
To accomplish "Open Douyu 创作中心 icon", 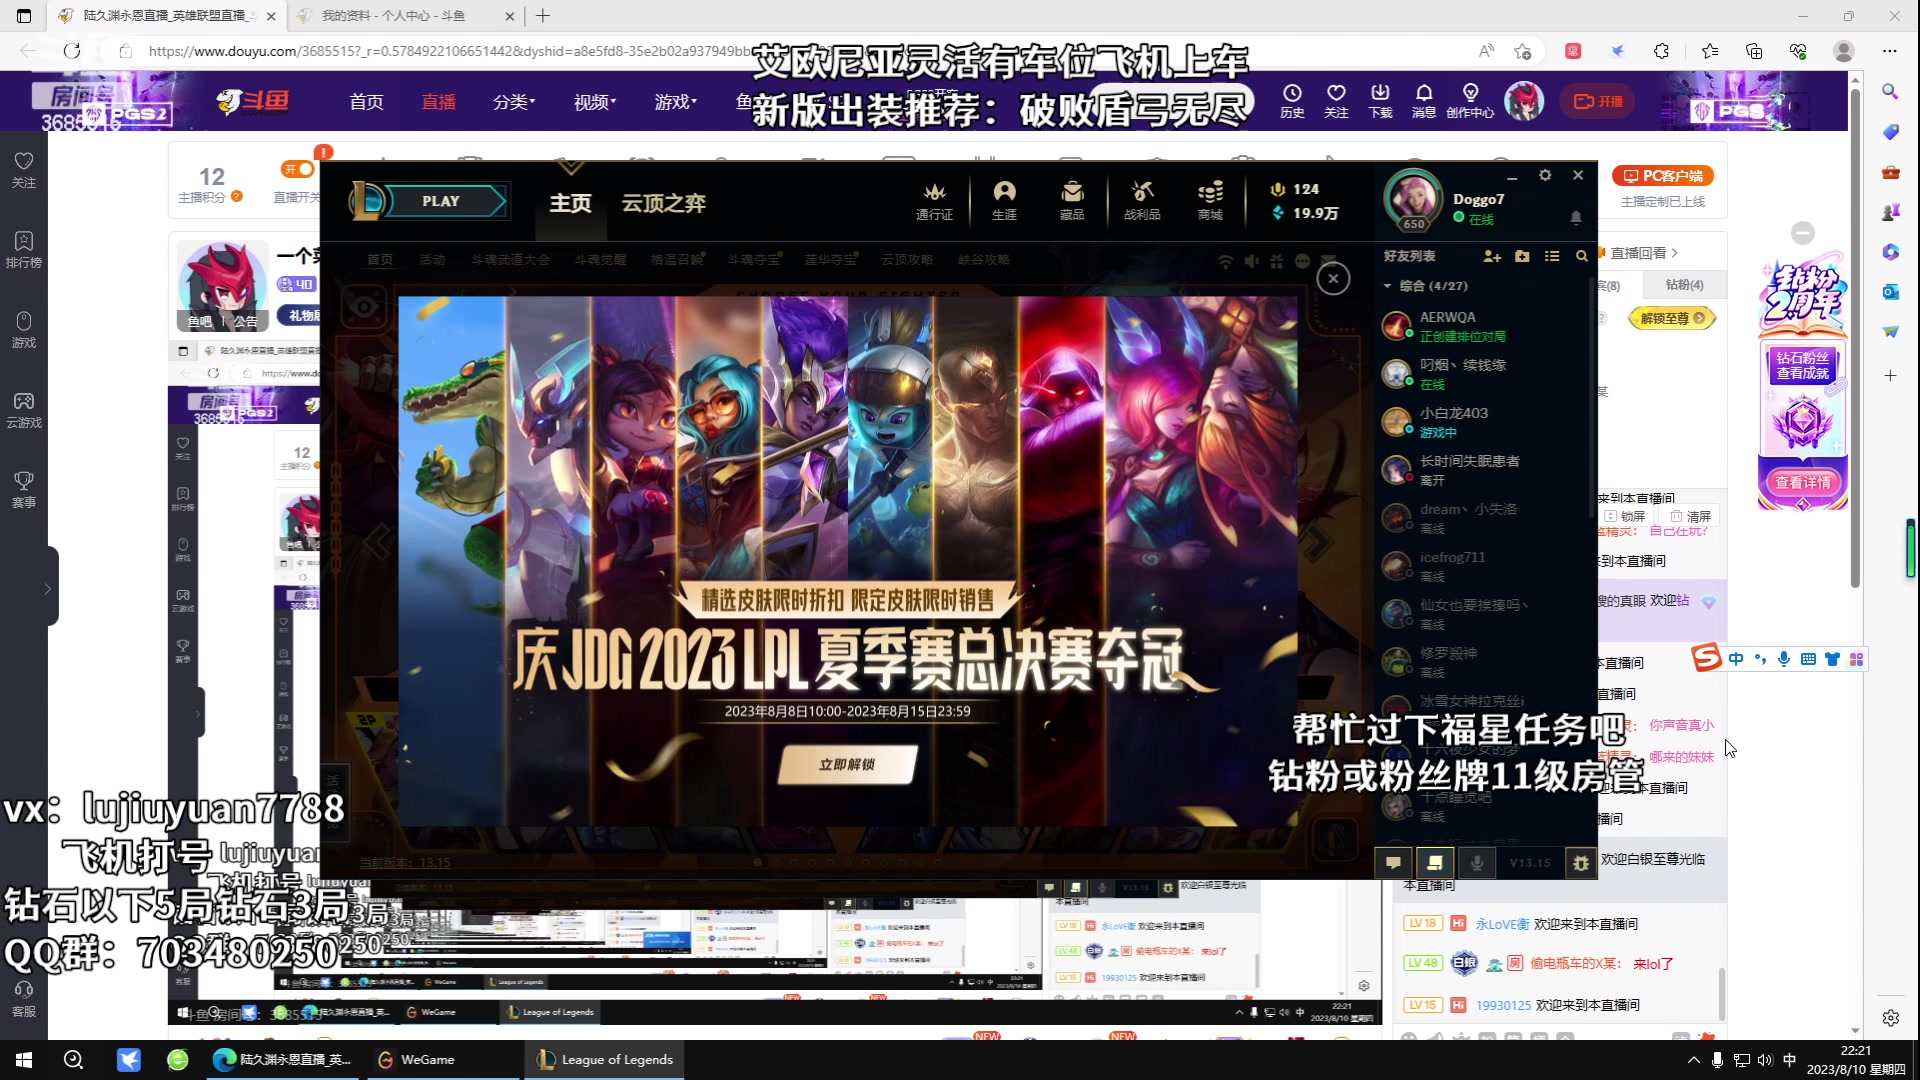I will [1470, 101].
